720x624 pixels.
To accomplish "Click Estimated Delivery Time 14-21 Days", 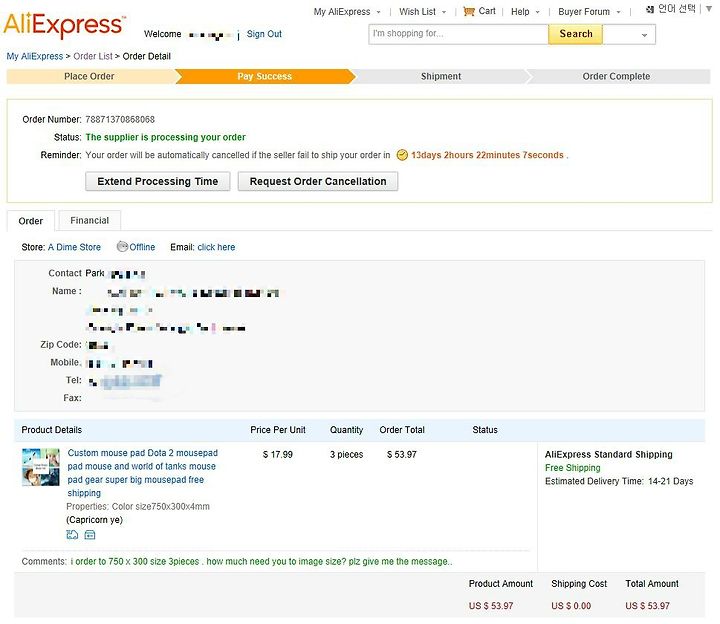I will pyautogui.click(x=619, y=481).
